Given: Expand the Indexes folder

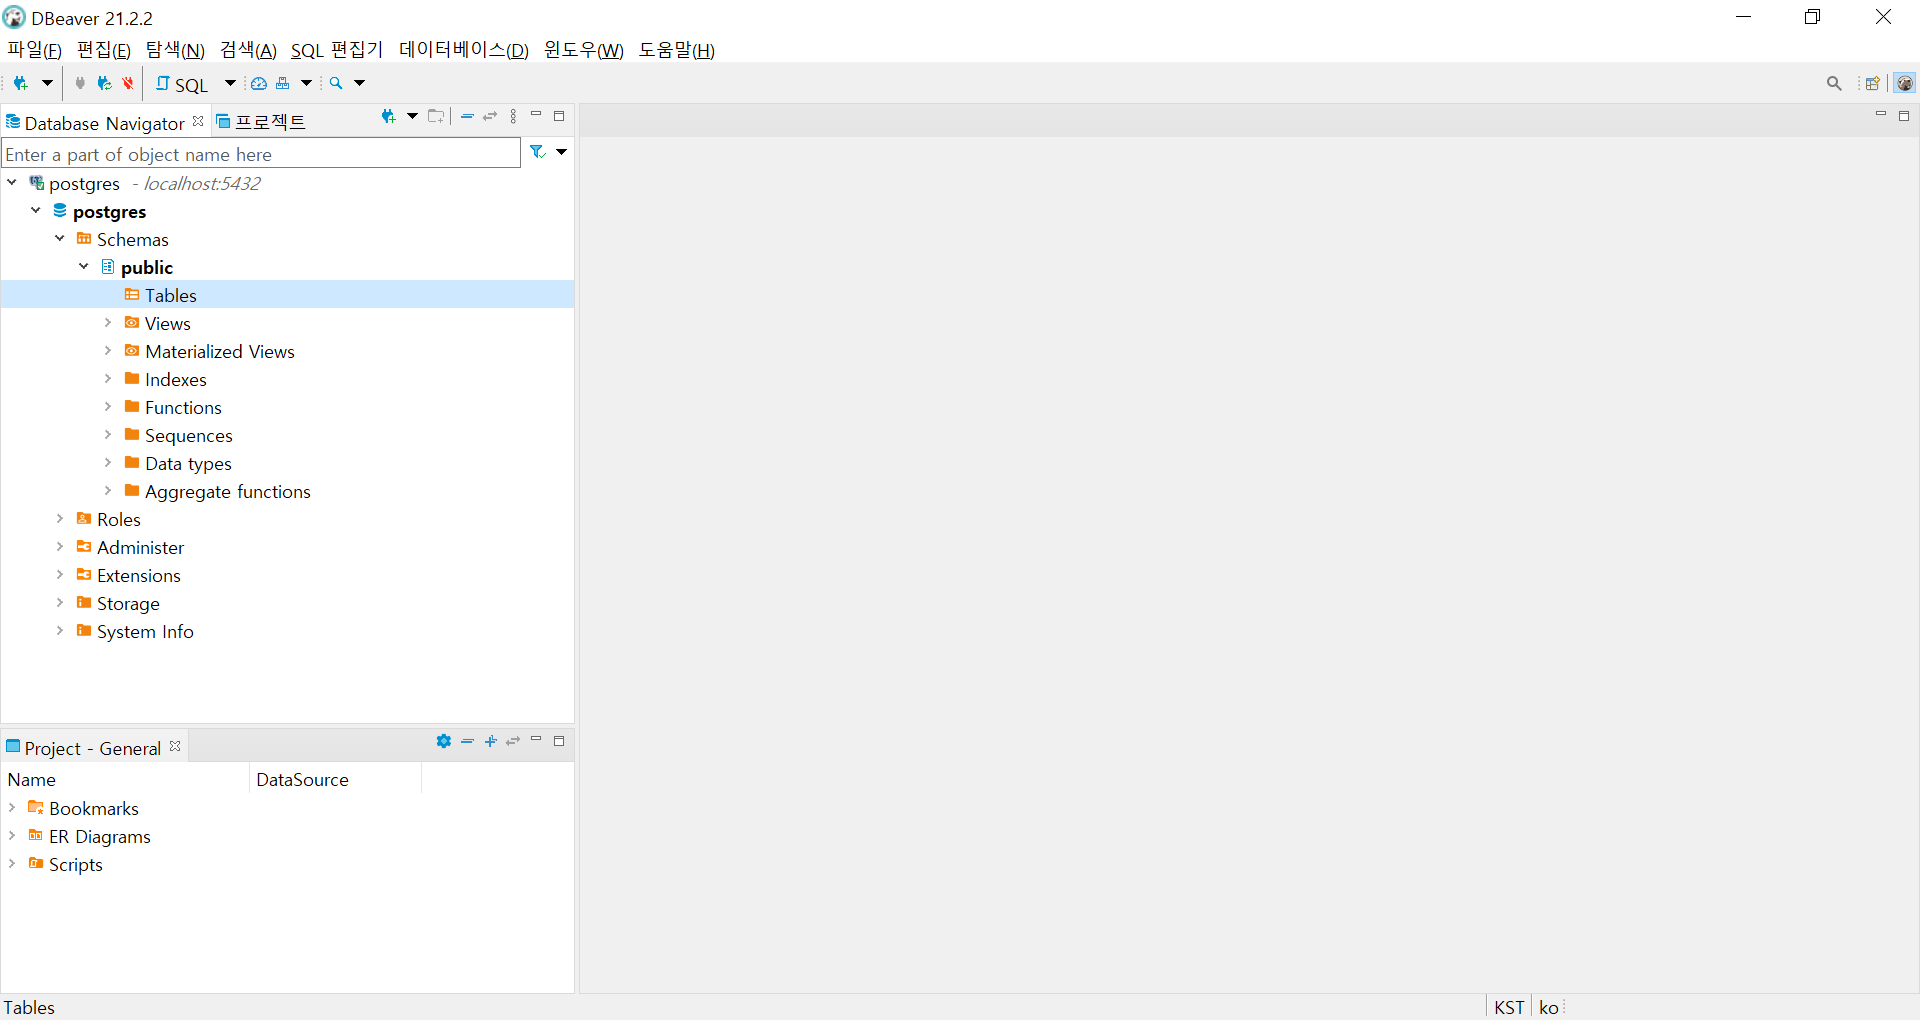Looking at the screenshot, I should coord(108,379).
